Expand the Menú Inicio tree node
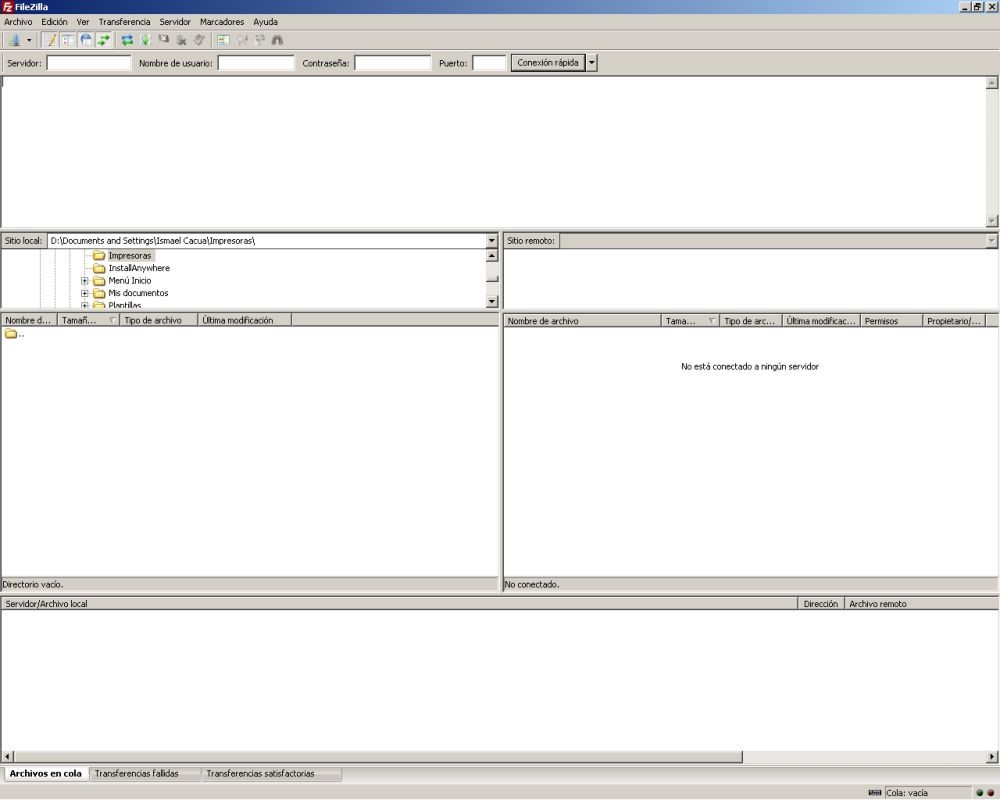Image resolution: width=1000 pixels, height=800 pixels. [x=85, y=281]
